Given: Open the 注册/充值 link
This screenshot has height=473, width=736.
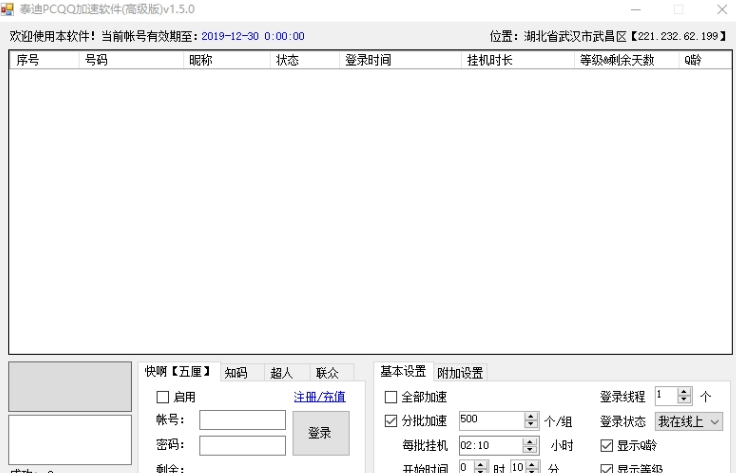Looking at the screenshot, I should tap(320, 397).
